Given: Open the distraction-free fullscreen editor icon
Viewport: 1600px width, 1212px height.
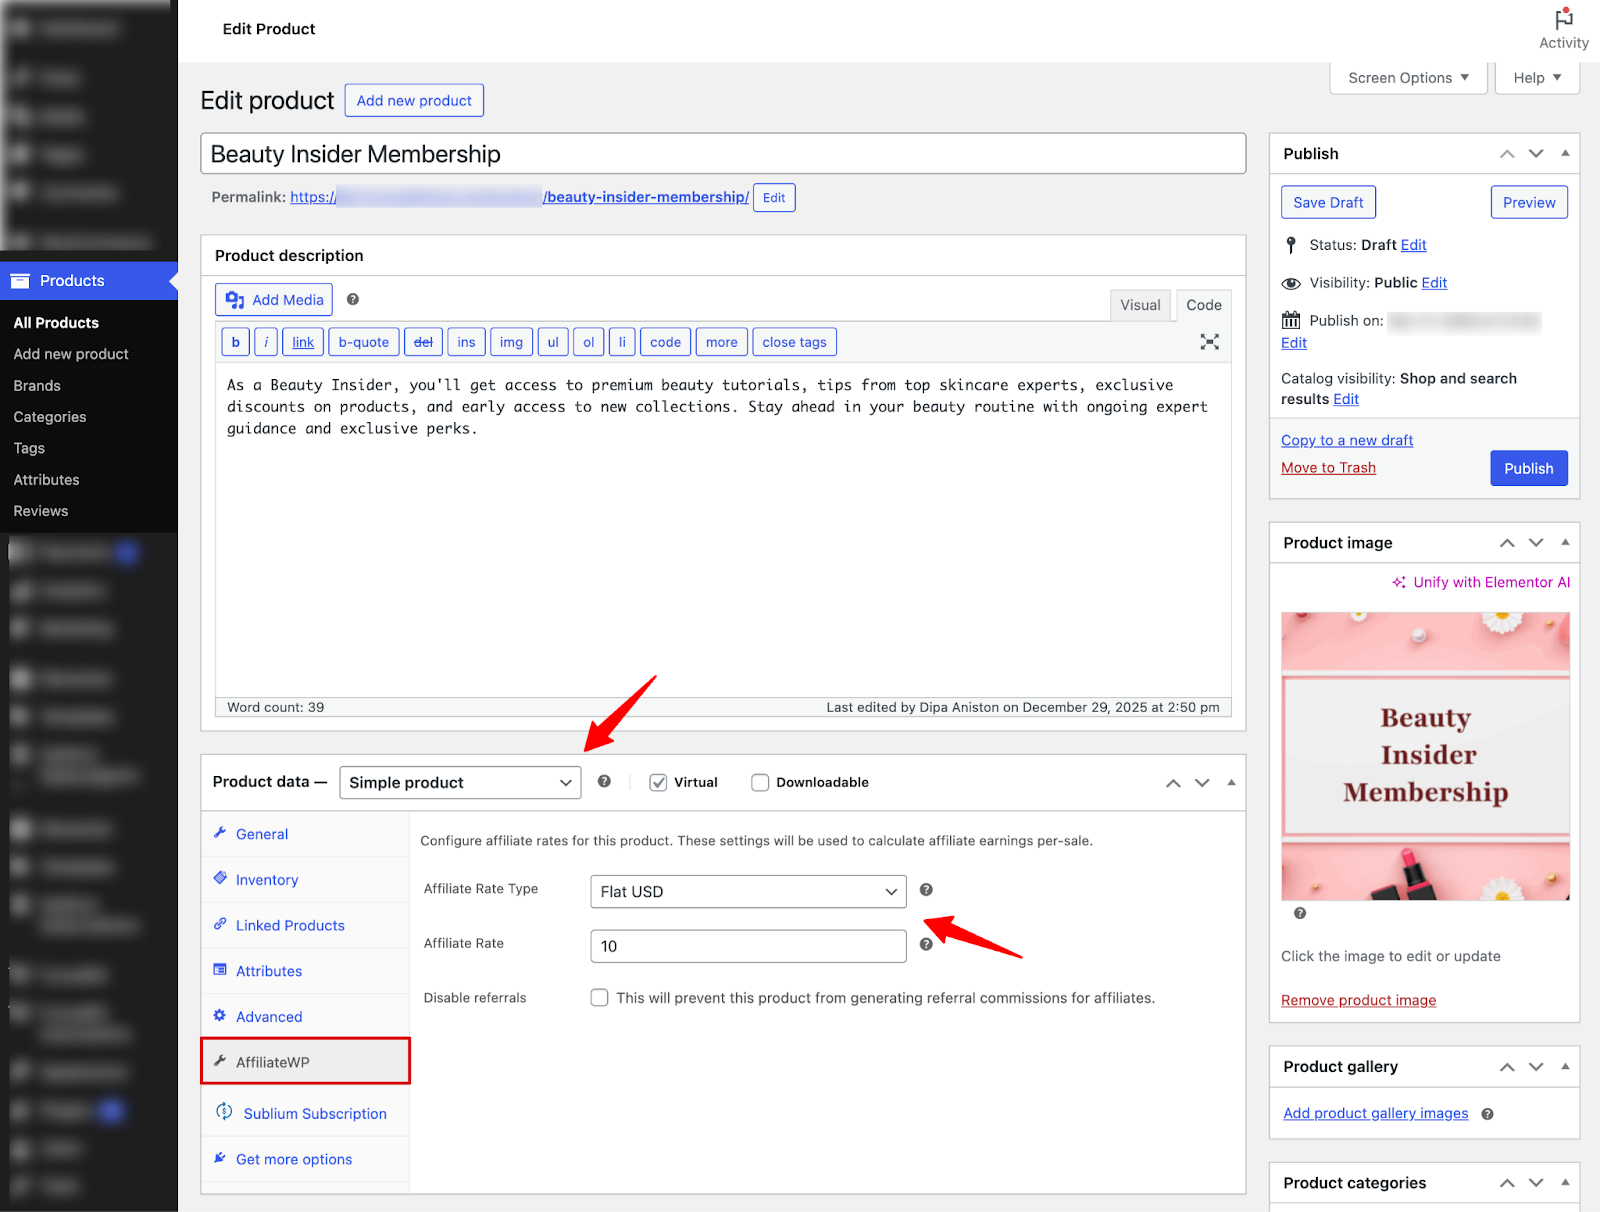Looking at the screenshot, I should point(1209,341).
